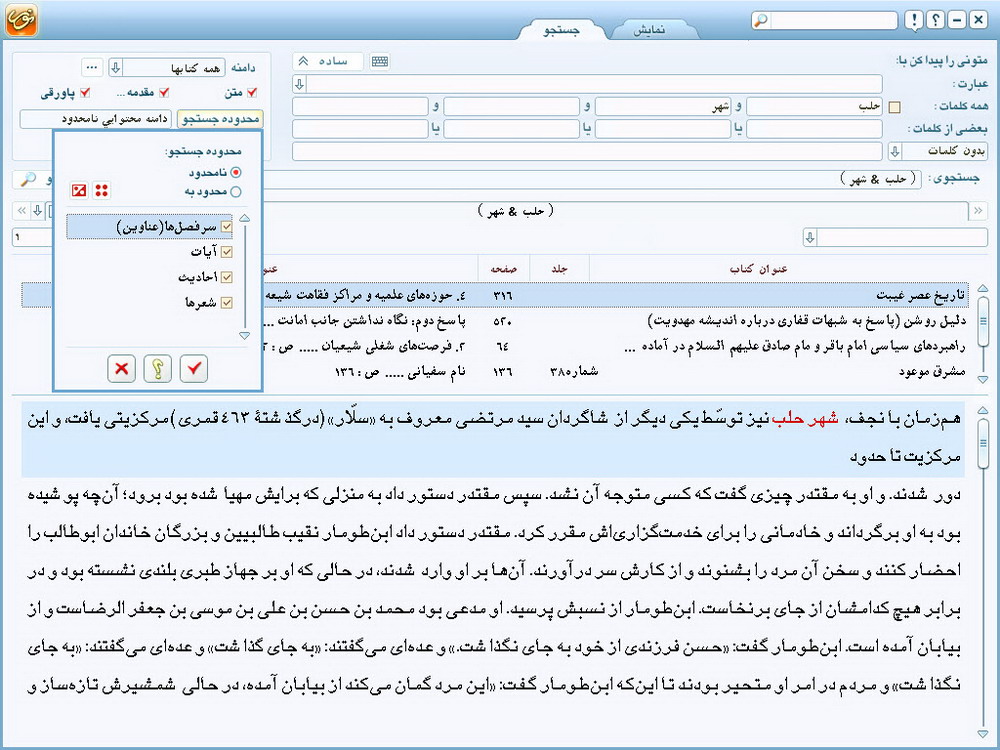
Task: Switch to the نمایش tab
Action: [x=649, y=30]
